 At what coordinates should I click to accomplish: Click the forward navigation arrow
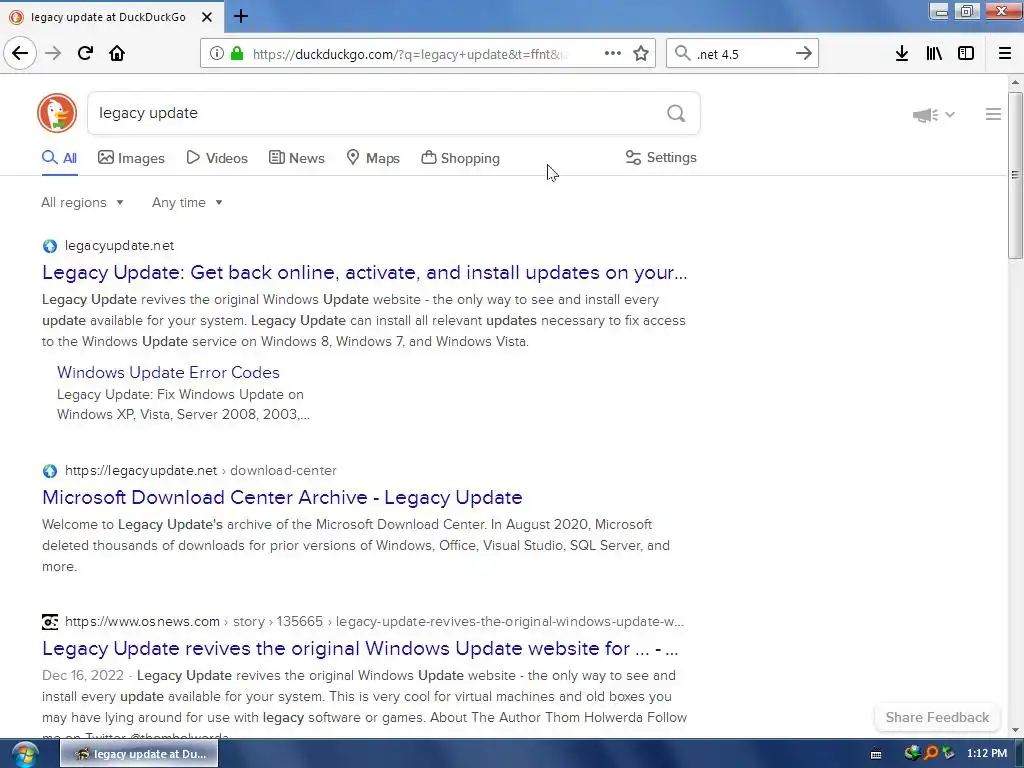[x=53, y=54]
